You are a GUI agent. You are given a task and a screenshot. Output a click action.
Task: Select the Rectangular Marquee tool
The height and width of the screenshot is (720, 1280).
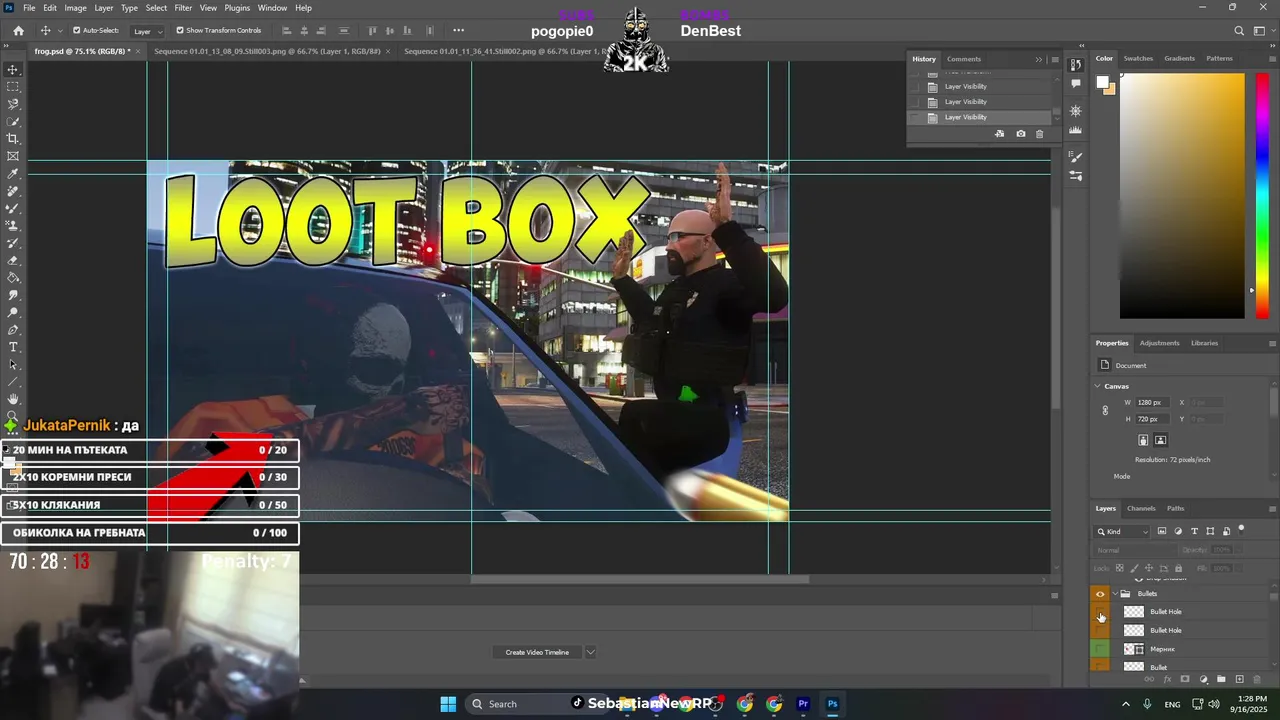[x=13, y=87]
